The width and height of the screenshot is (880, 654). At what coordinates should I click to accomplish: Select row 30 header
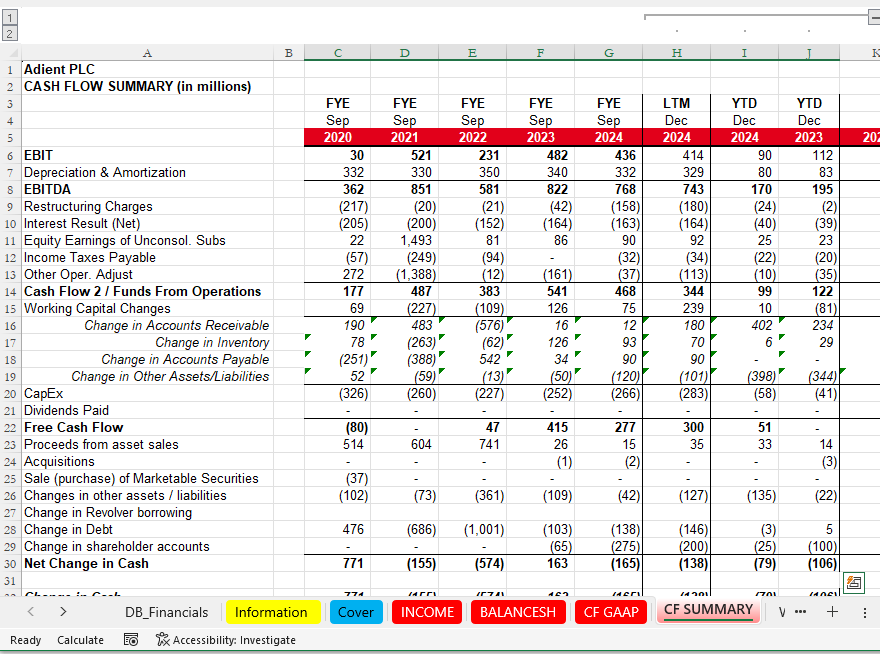point(10,564)
